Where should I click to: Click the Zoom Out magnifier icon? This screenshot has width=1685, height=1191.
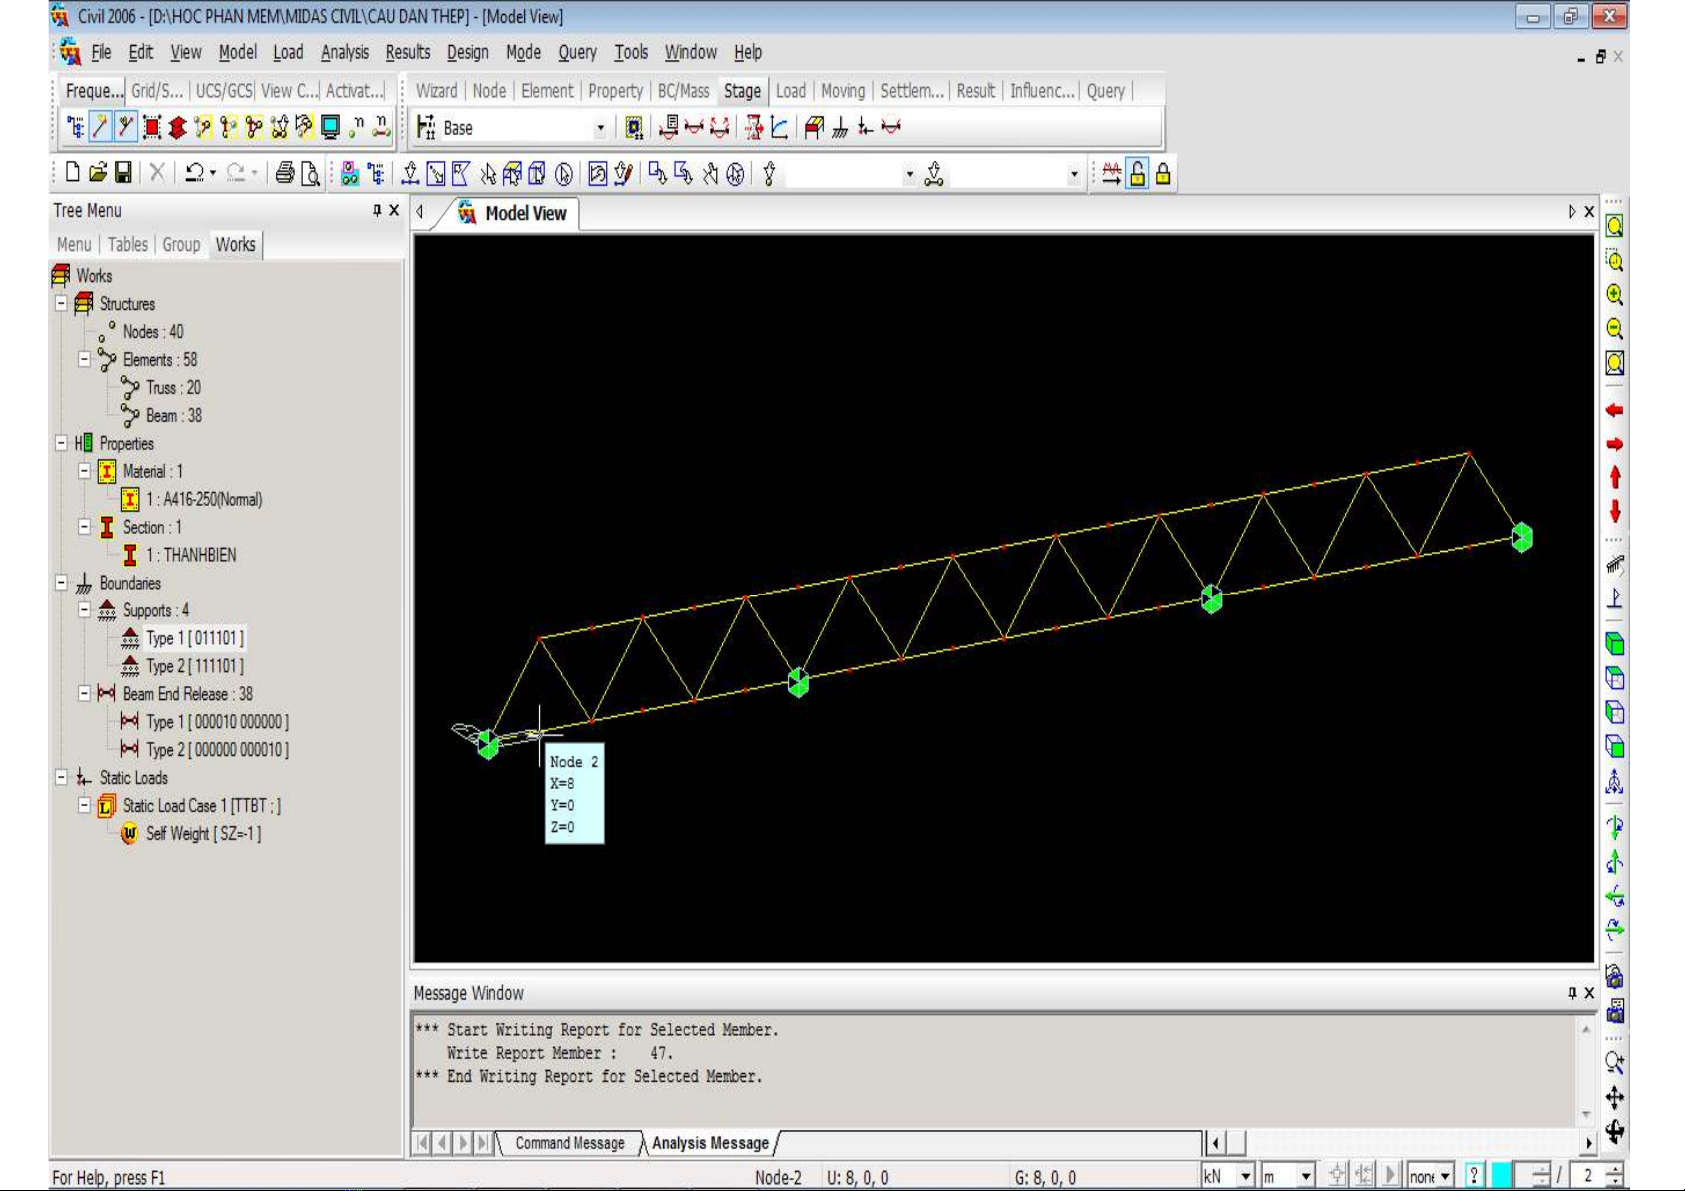pos(1614,329)
